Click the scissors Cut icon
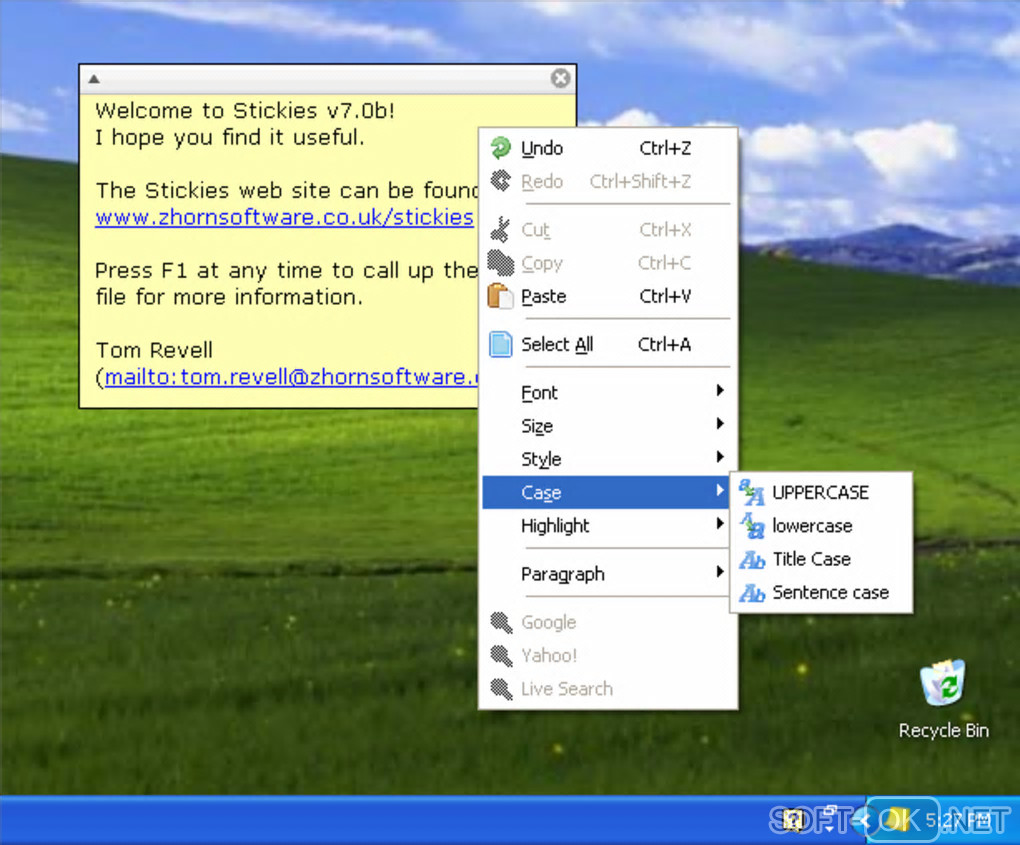 500,230
